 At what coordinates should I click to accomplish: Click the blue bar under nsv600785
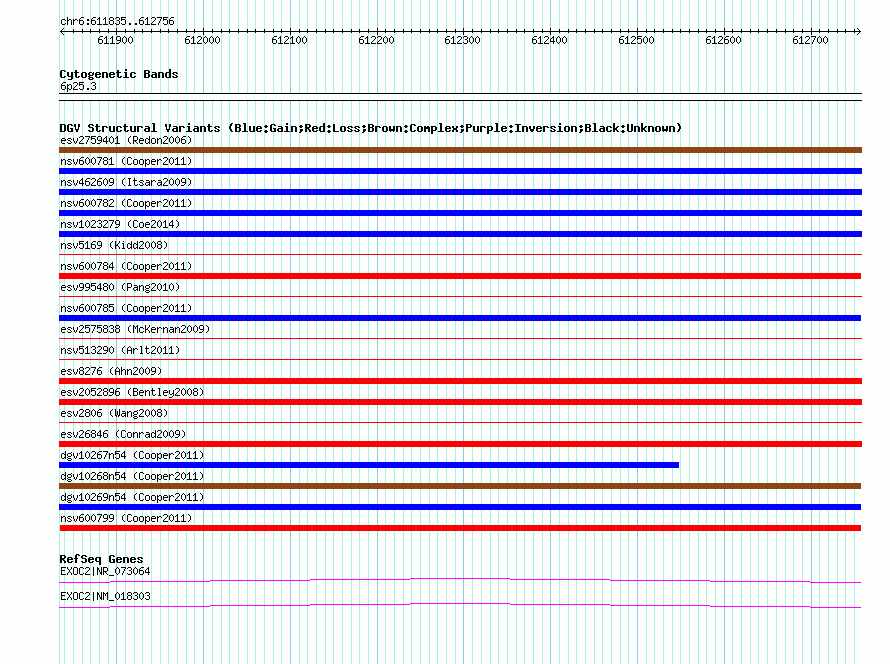tap(460, 318)
